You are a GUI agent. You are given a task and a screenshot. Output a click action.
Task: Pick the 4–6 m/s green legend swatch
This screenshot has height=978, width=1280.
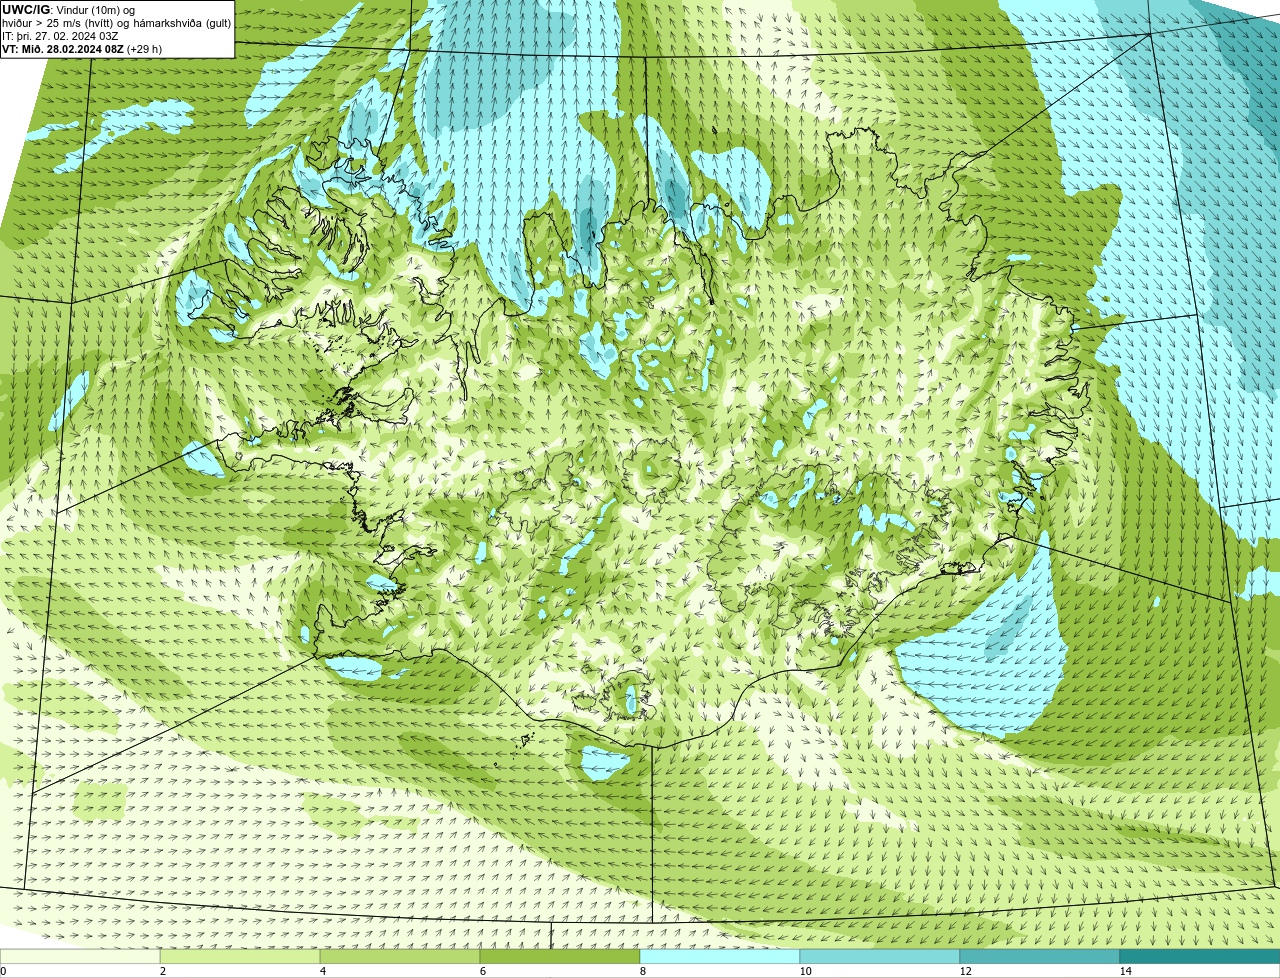[x=400, y=956]
